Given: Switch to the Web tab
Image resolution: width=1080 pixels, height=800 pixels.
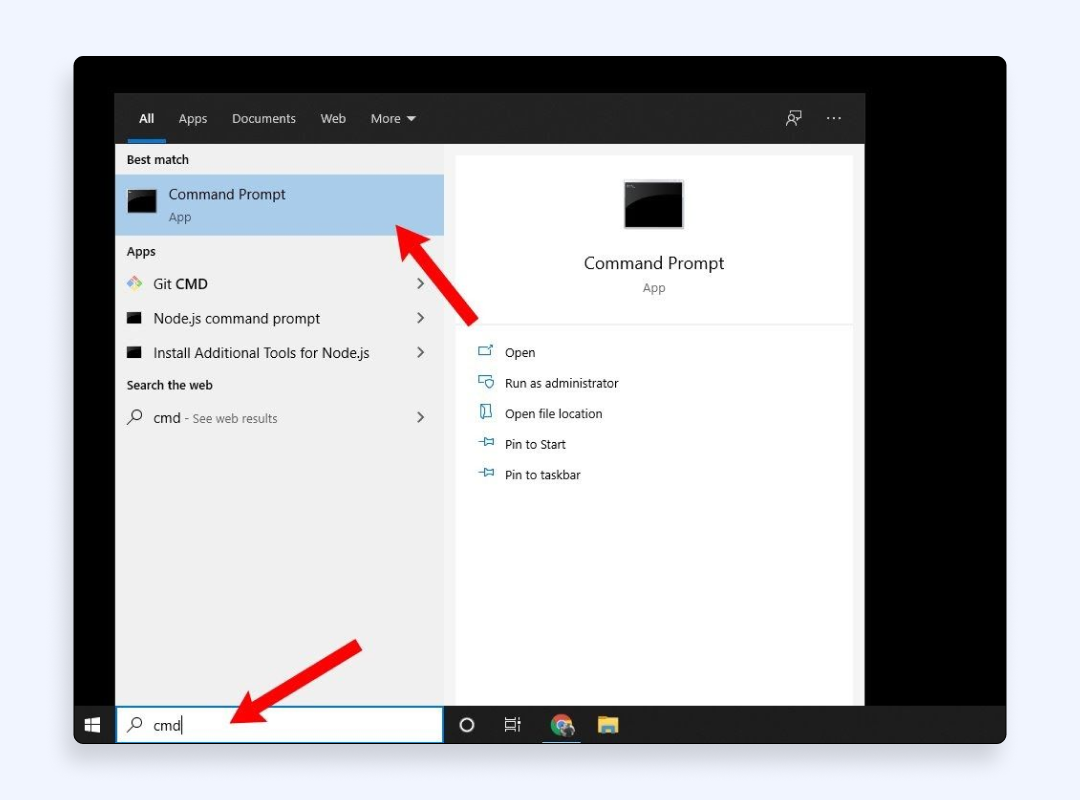Looking at the screenshot, I should point(333,119).
